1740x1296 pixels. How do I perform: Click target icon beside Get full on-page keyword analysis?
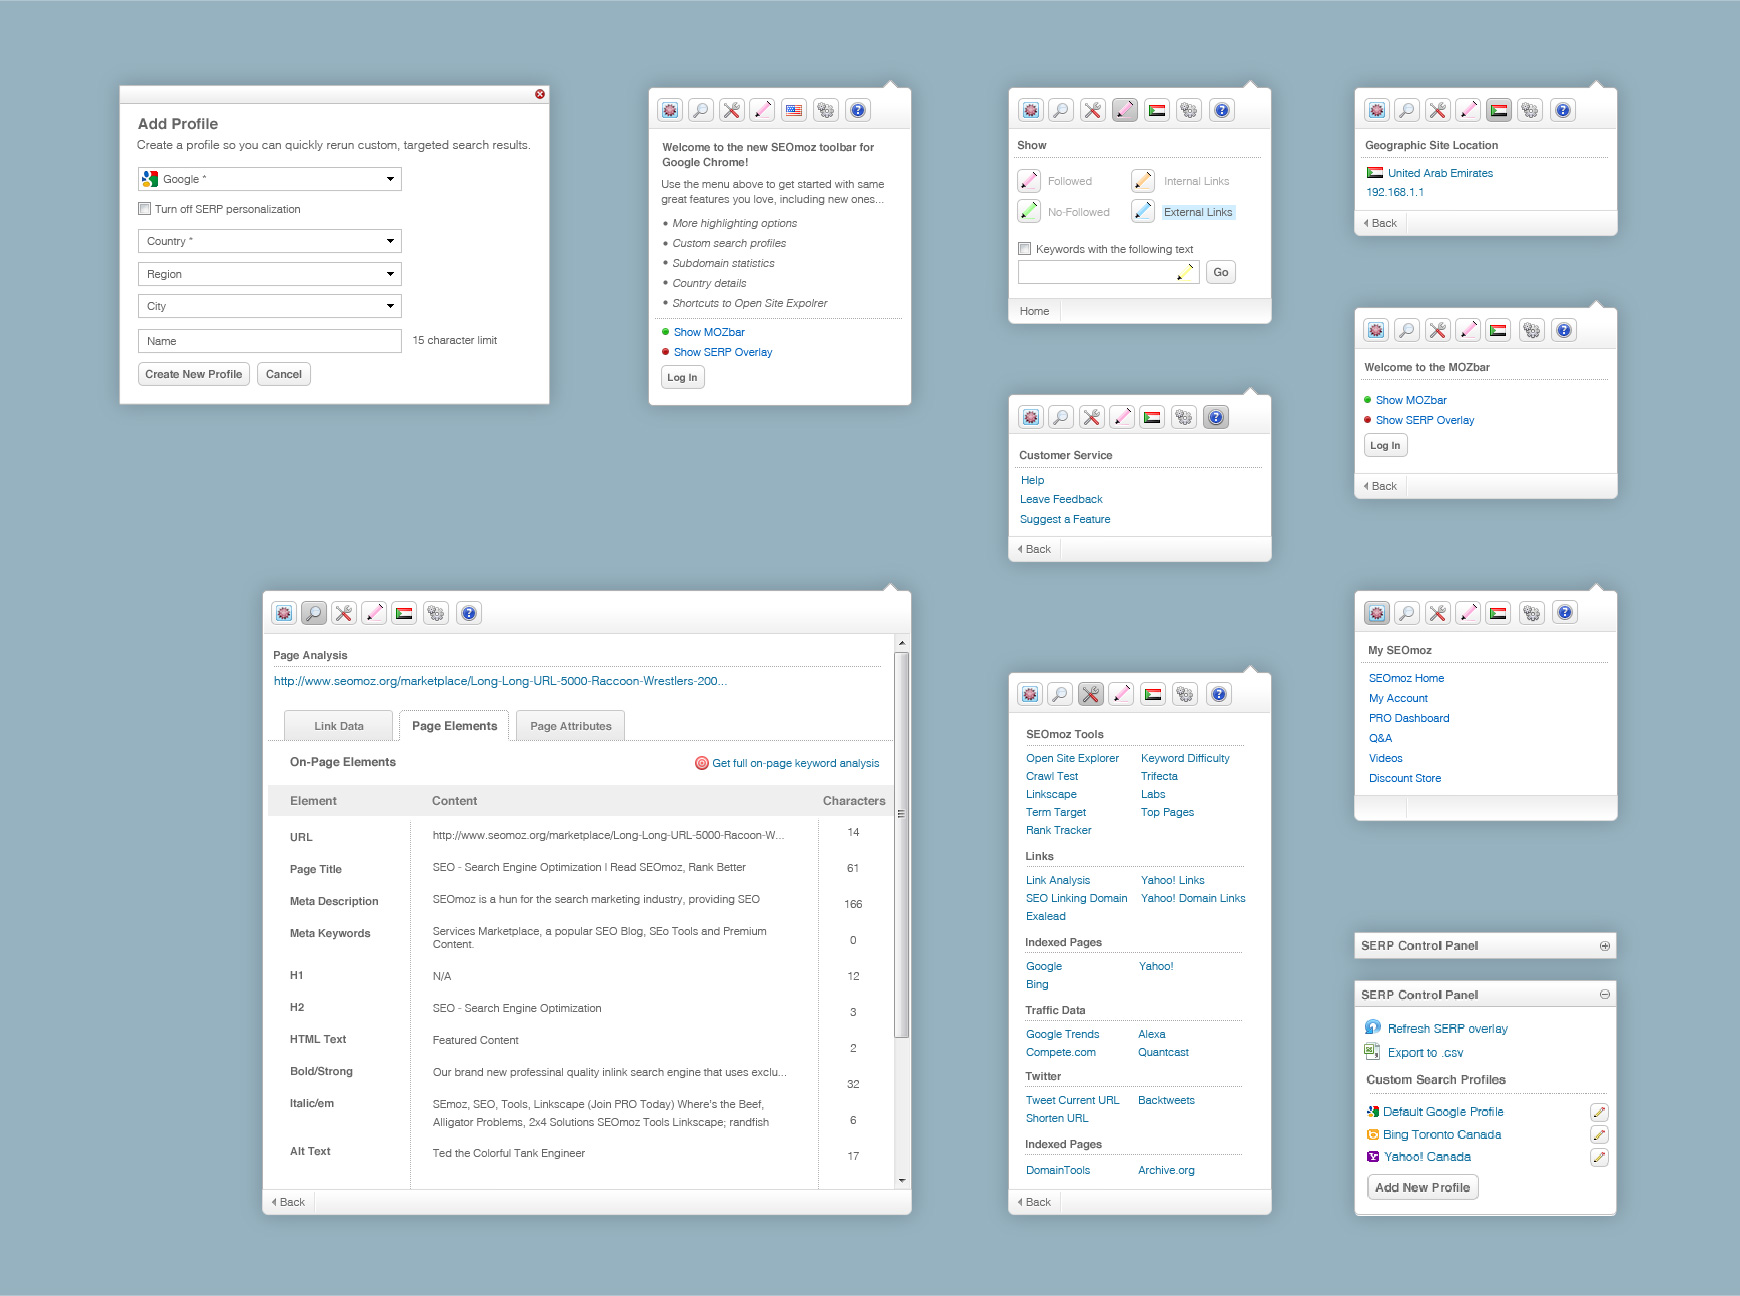(x=702, y=763)
